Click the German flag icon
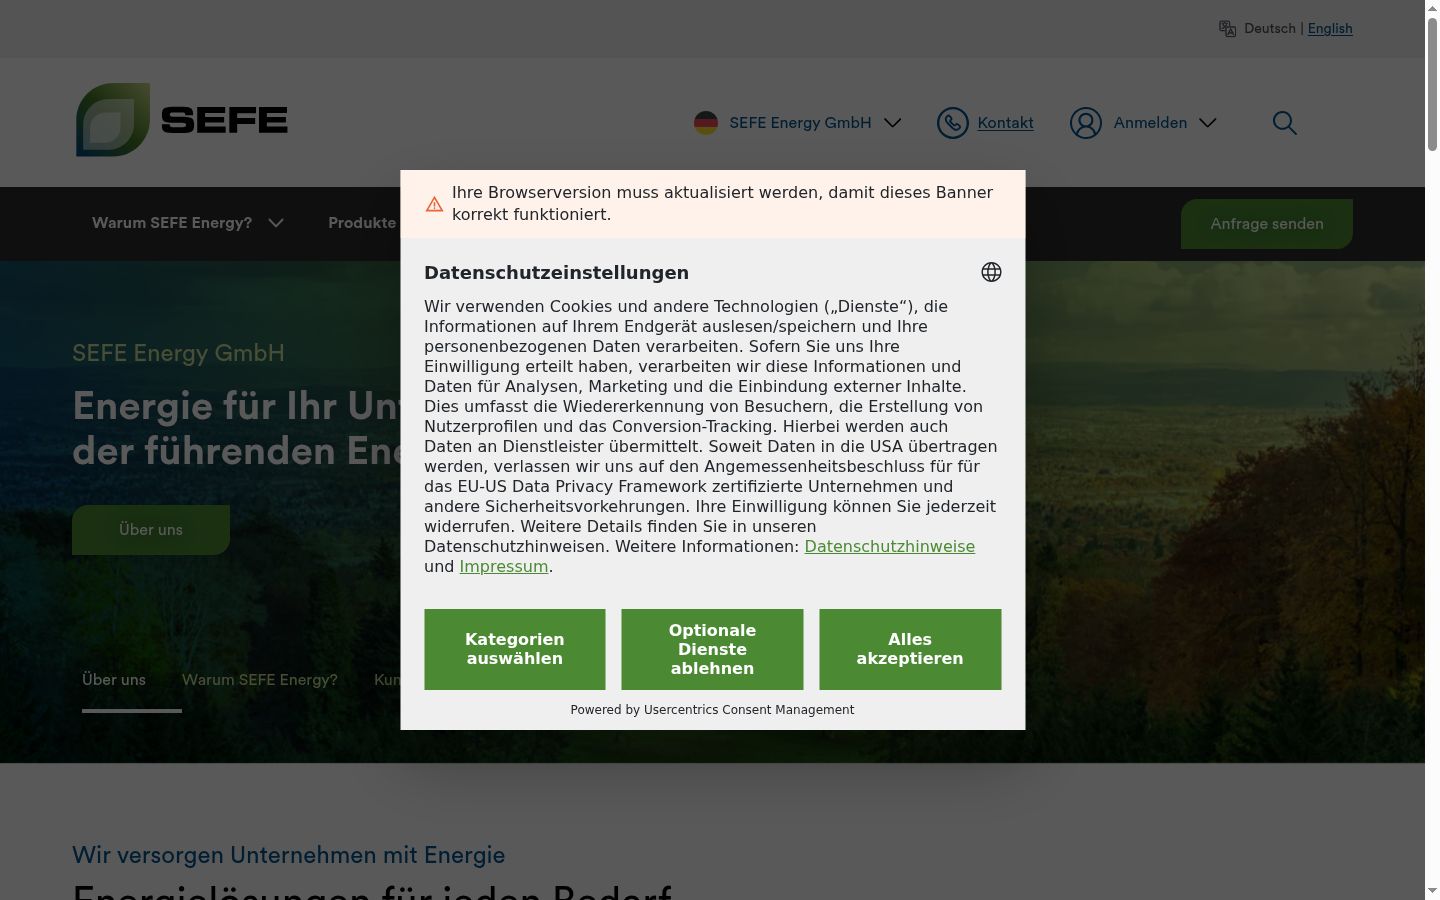Image resolution: width=1440 pixels, height=900 pixels. tap(706, 123)
